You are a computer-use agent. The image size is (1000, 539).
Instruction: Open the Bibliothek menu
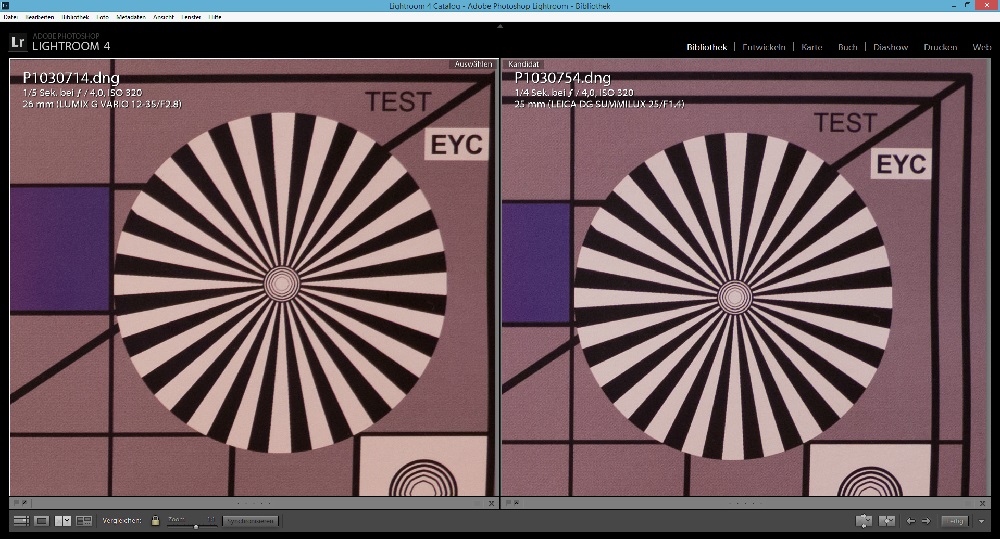[x=76, y=17]
